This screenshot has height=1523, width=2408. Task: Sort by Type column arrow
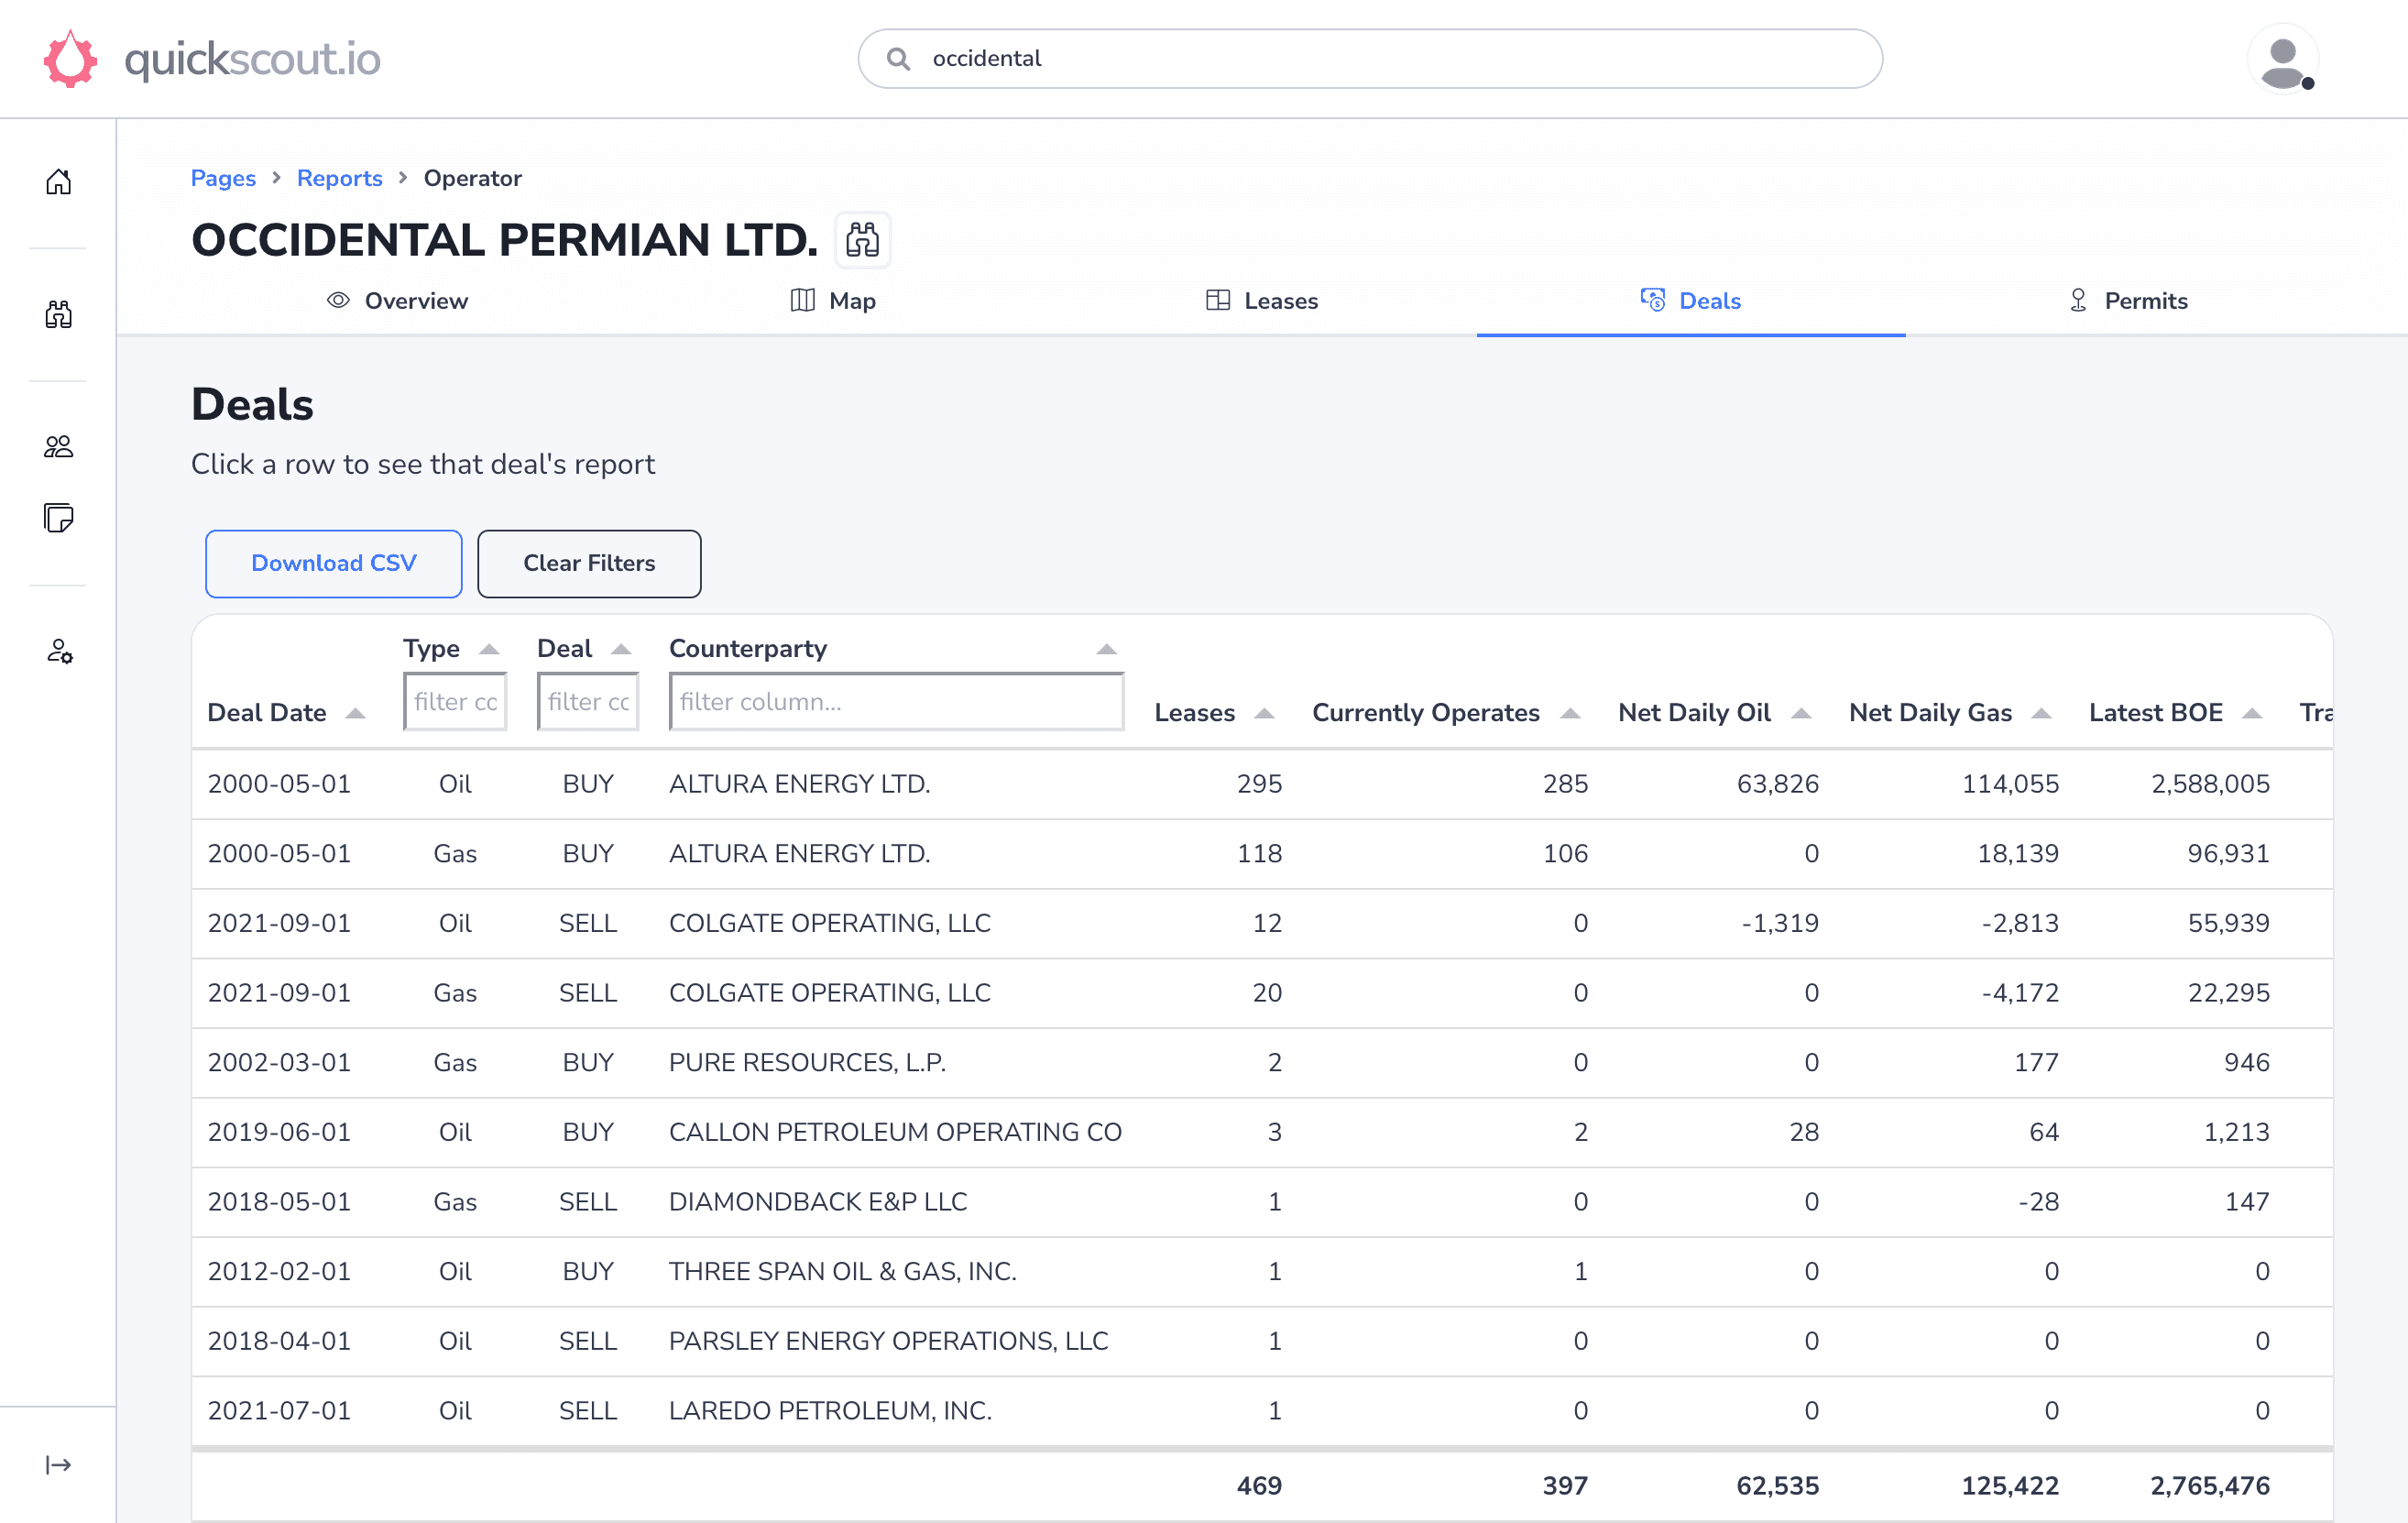click(x=489, y=649)
